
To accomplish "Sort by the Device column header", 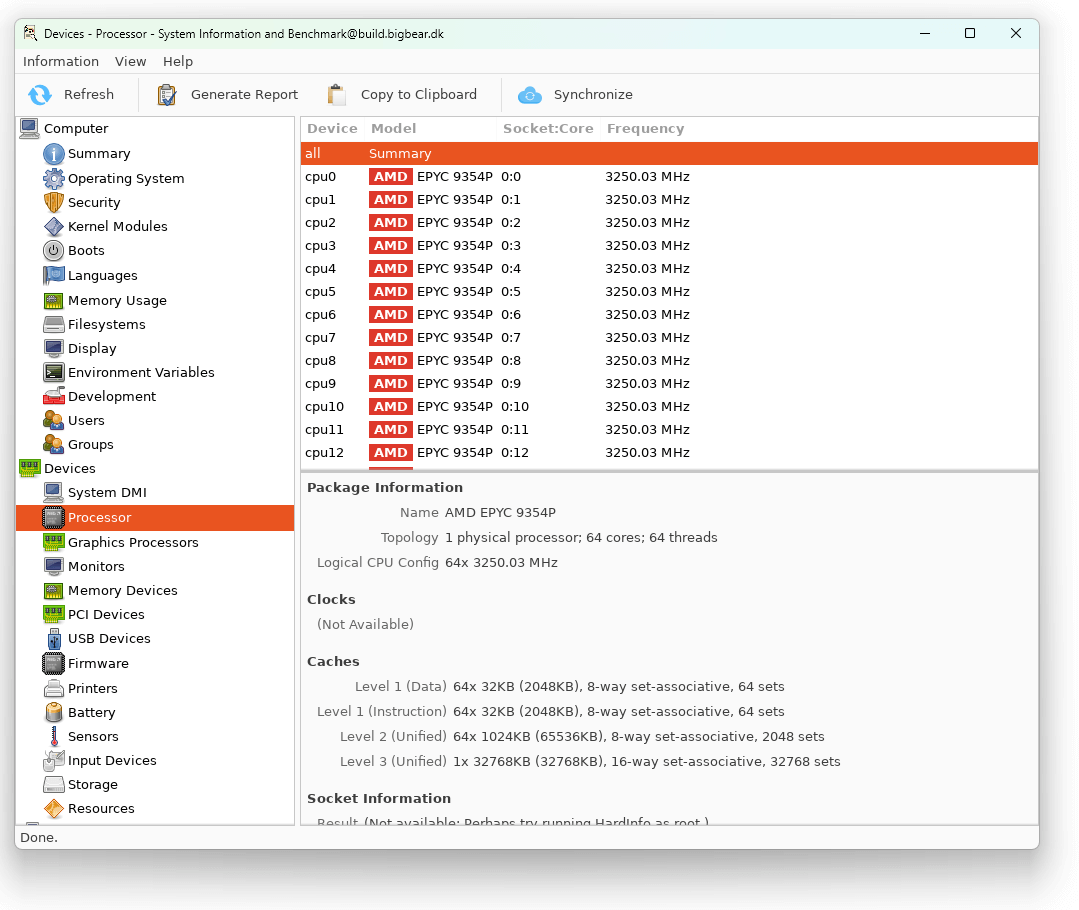I will click(332, 129).
